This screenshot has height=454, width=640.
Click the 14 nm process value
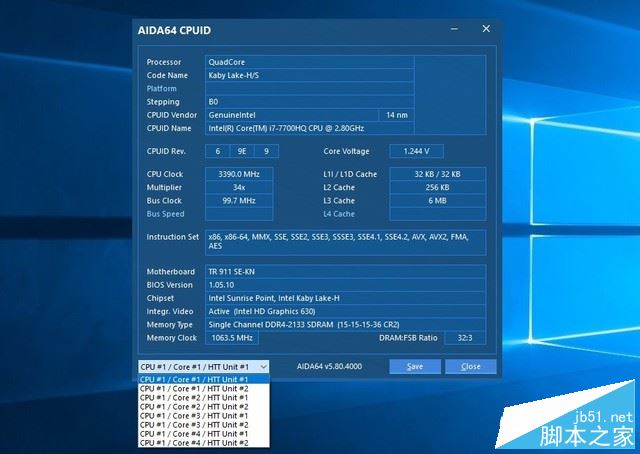[396, 115]
